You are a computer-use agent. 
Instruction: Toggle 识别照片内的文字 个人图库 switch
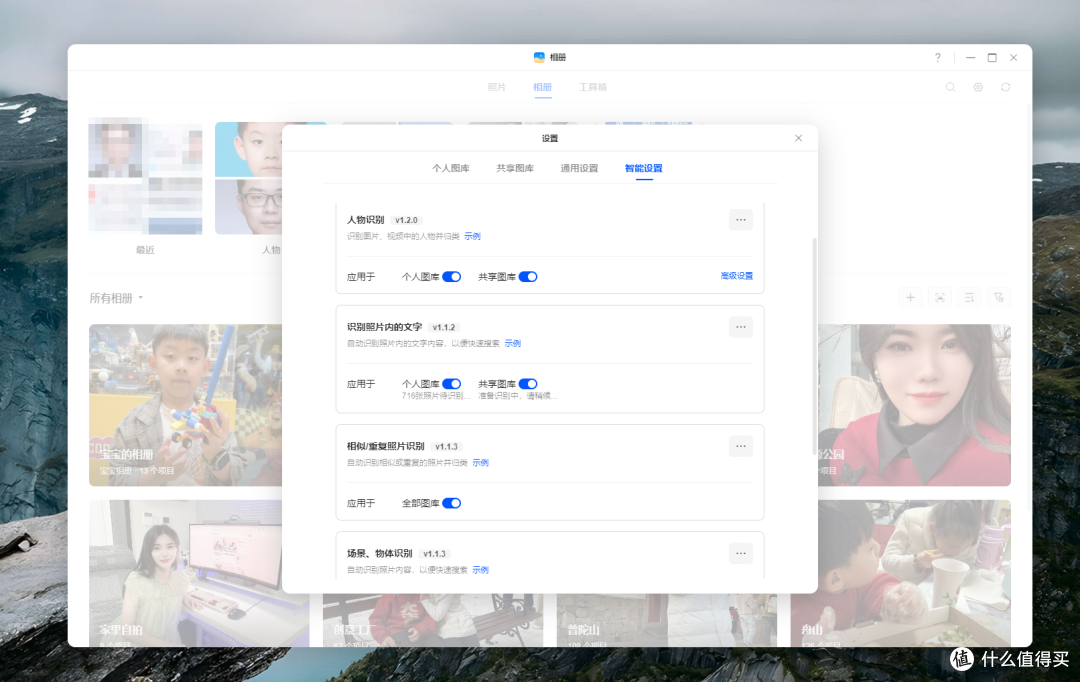pos(452,384)
